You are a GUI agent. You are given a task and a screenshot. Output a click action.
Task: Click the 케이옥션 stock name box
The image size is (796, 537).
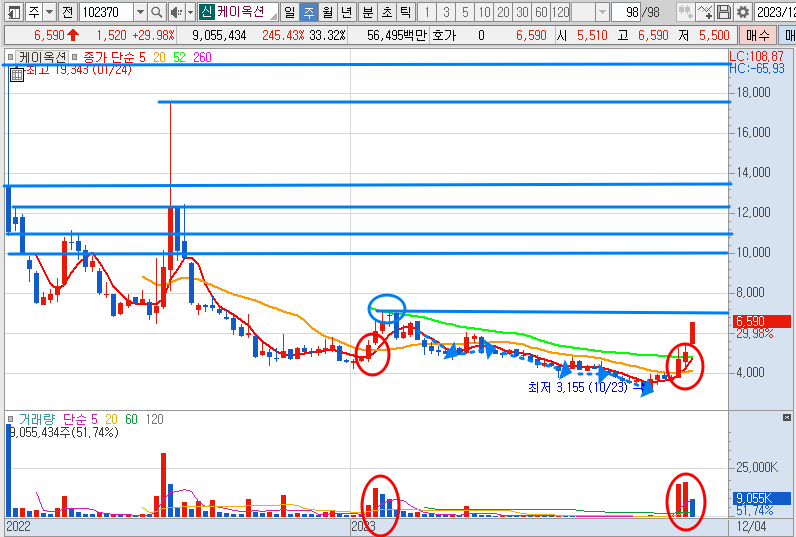(246, 12)
